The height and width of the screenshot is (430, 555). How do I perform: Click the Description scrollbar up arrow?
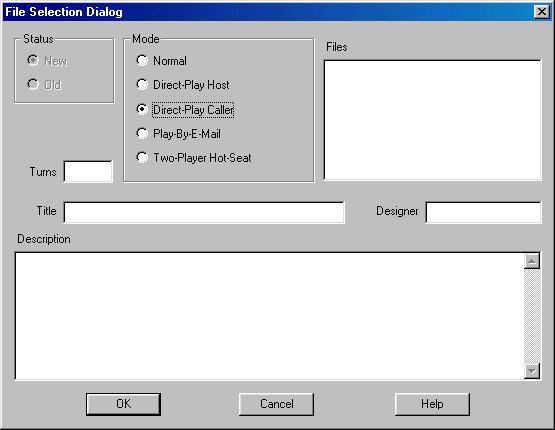(532, 261)
